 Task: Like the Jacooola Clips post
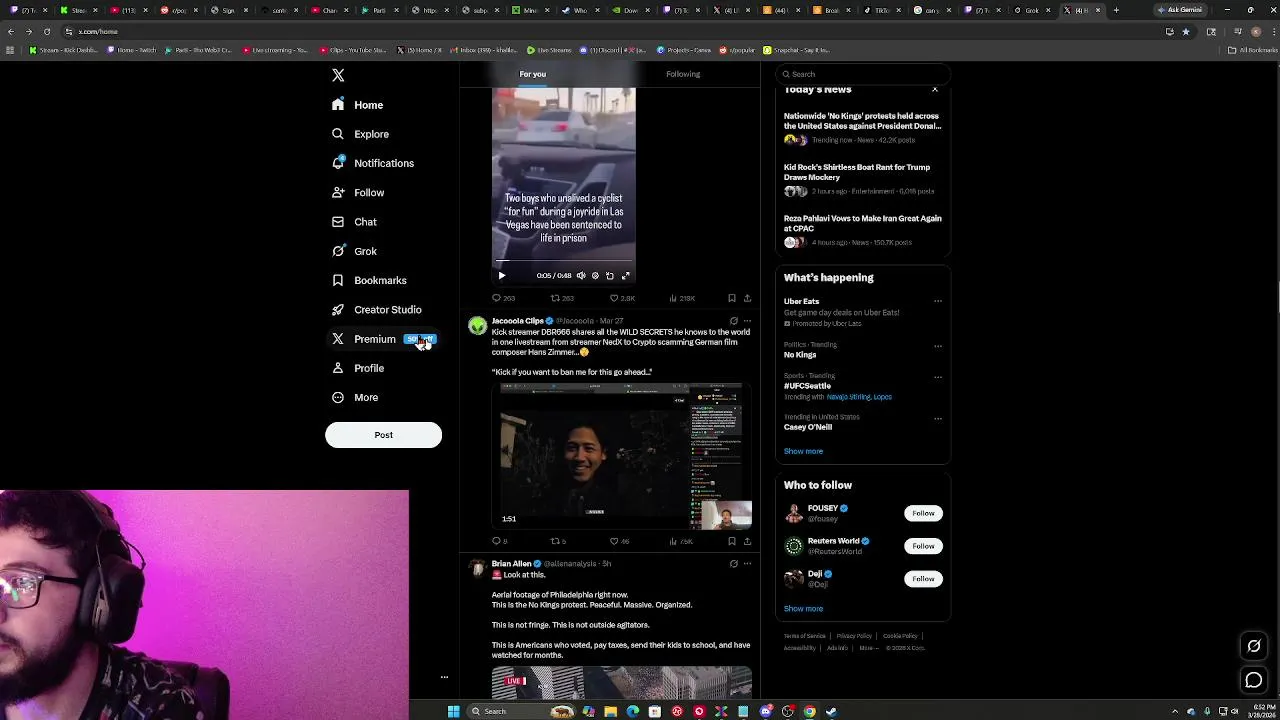[x=619, y=541]
